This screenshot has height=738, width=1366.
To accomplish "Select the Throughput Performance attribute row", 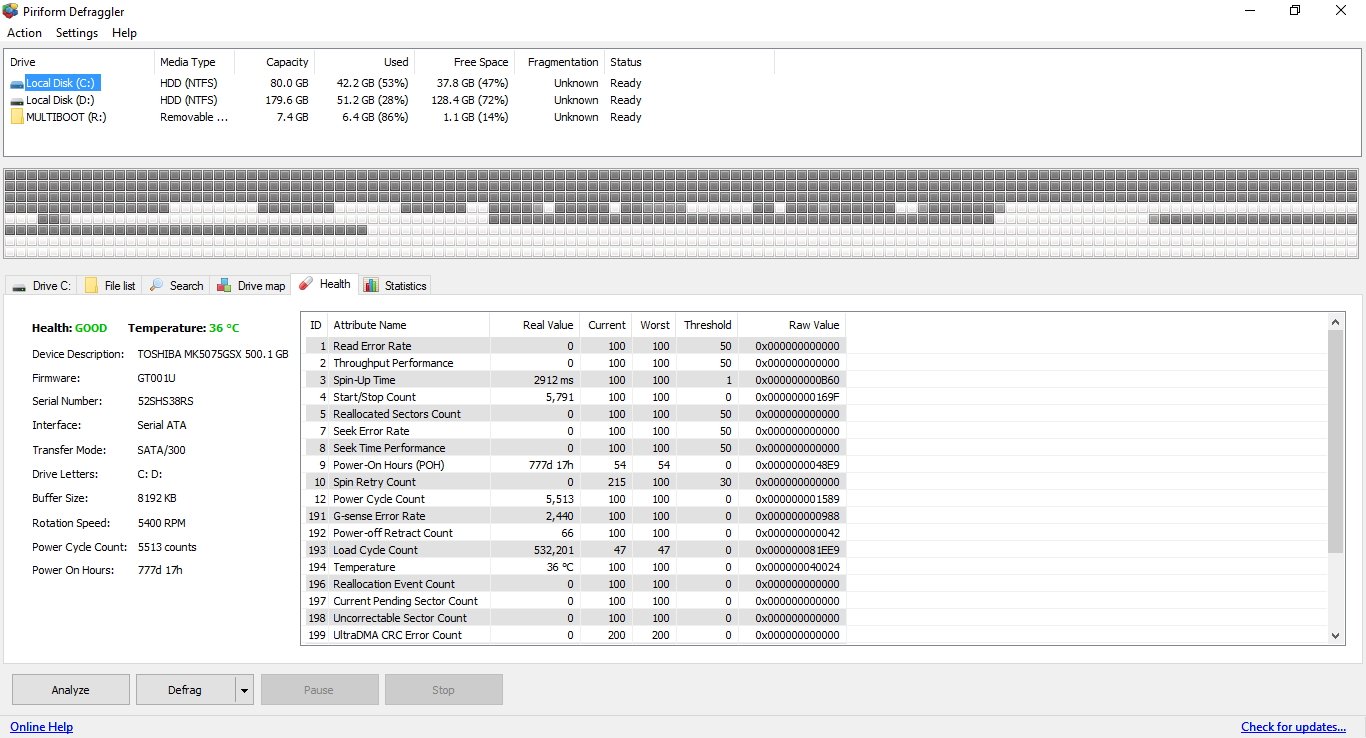I will pos(574,363).
